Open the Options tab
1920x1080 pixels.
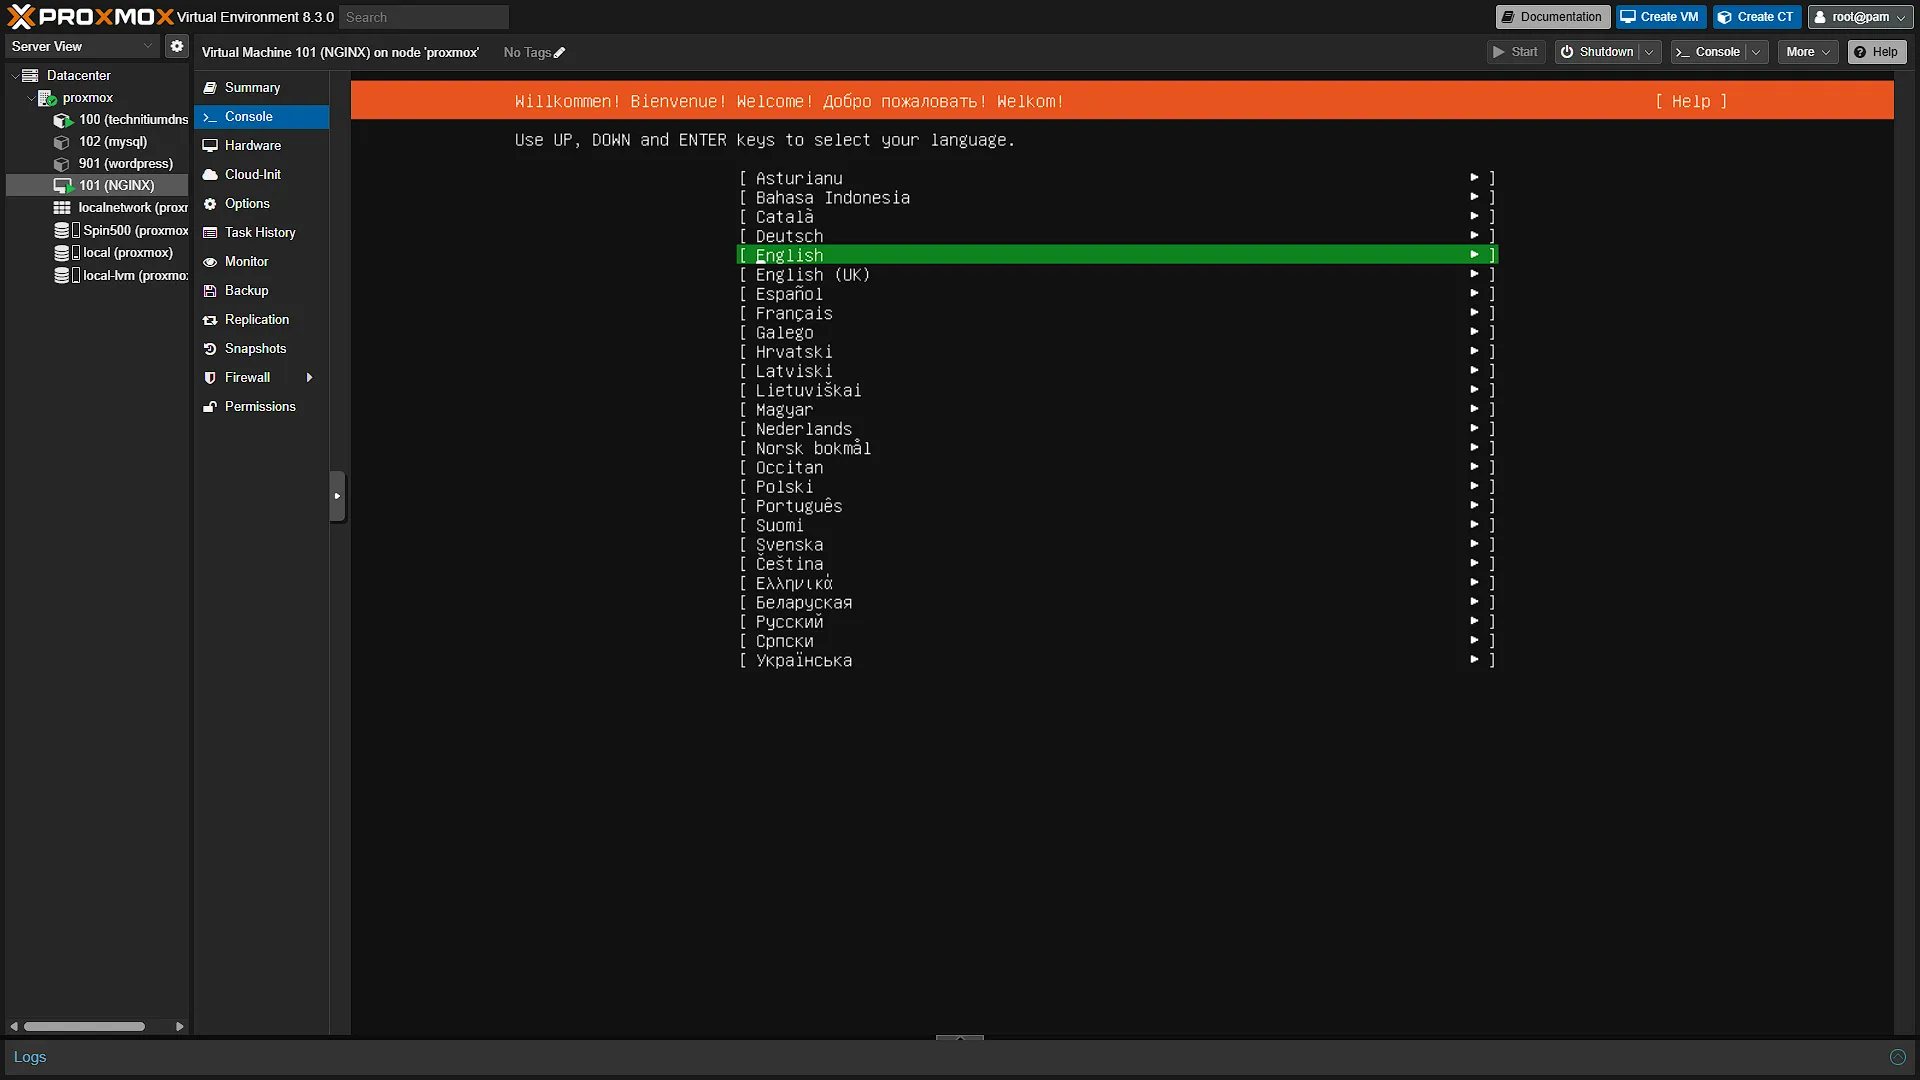pos(262,204)
